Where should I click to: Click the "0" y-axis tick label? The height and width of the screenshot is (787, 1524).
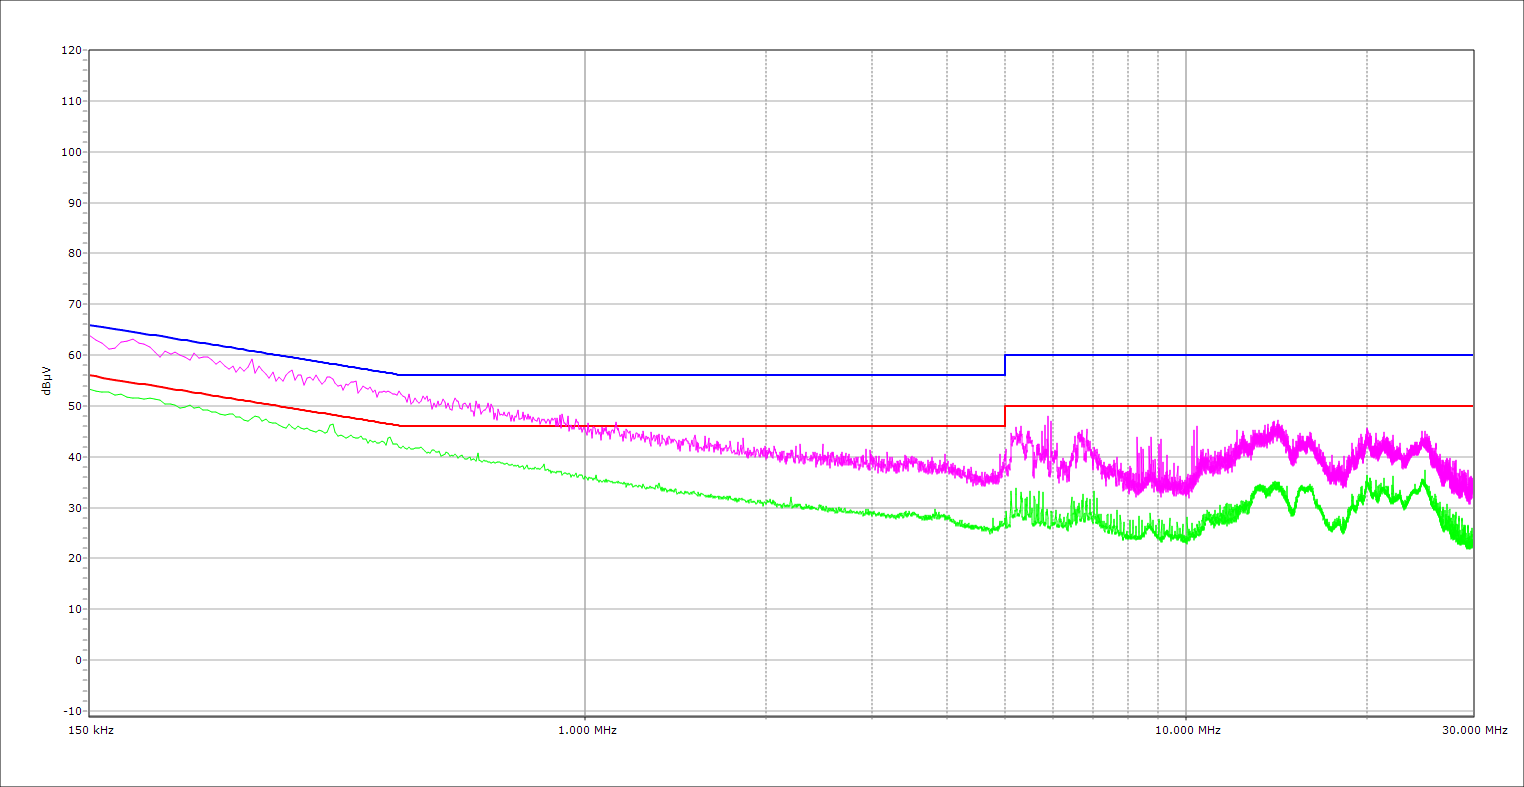pos(77,660)
